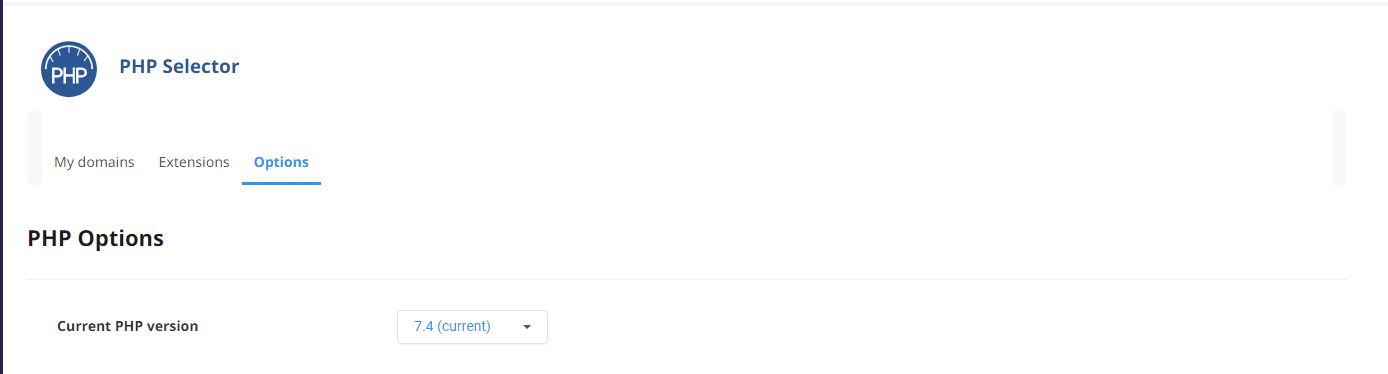Click the dark navy sidebar strip at far left
The height and width of the screenshot is (374, 1388).
coord(2,187)
